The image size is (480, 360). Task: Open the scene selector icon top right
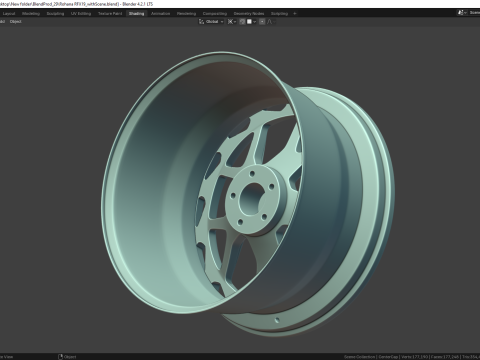461,13
